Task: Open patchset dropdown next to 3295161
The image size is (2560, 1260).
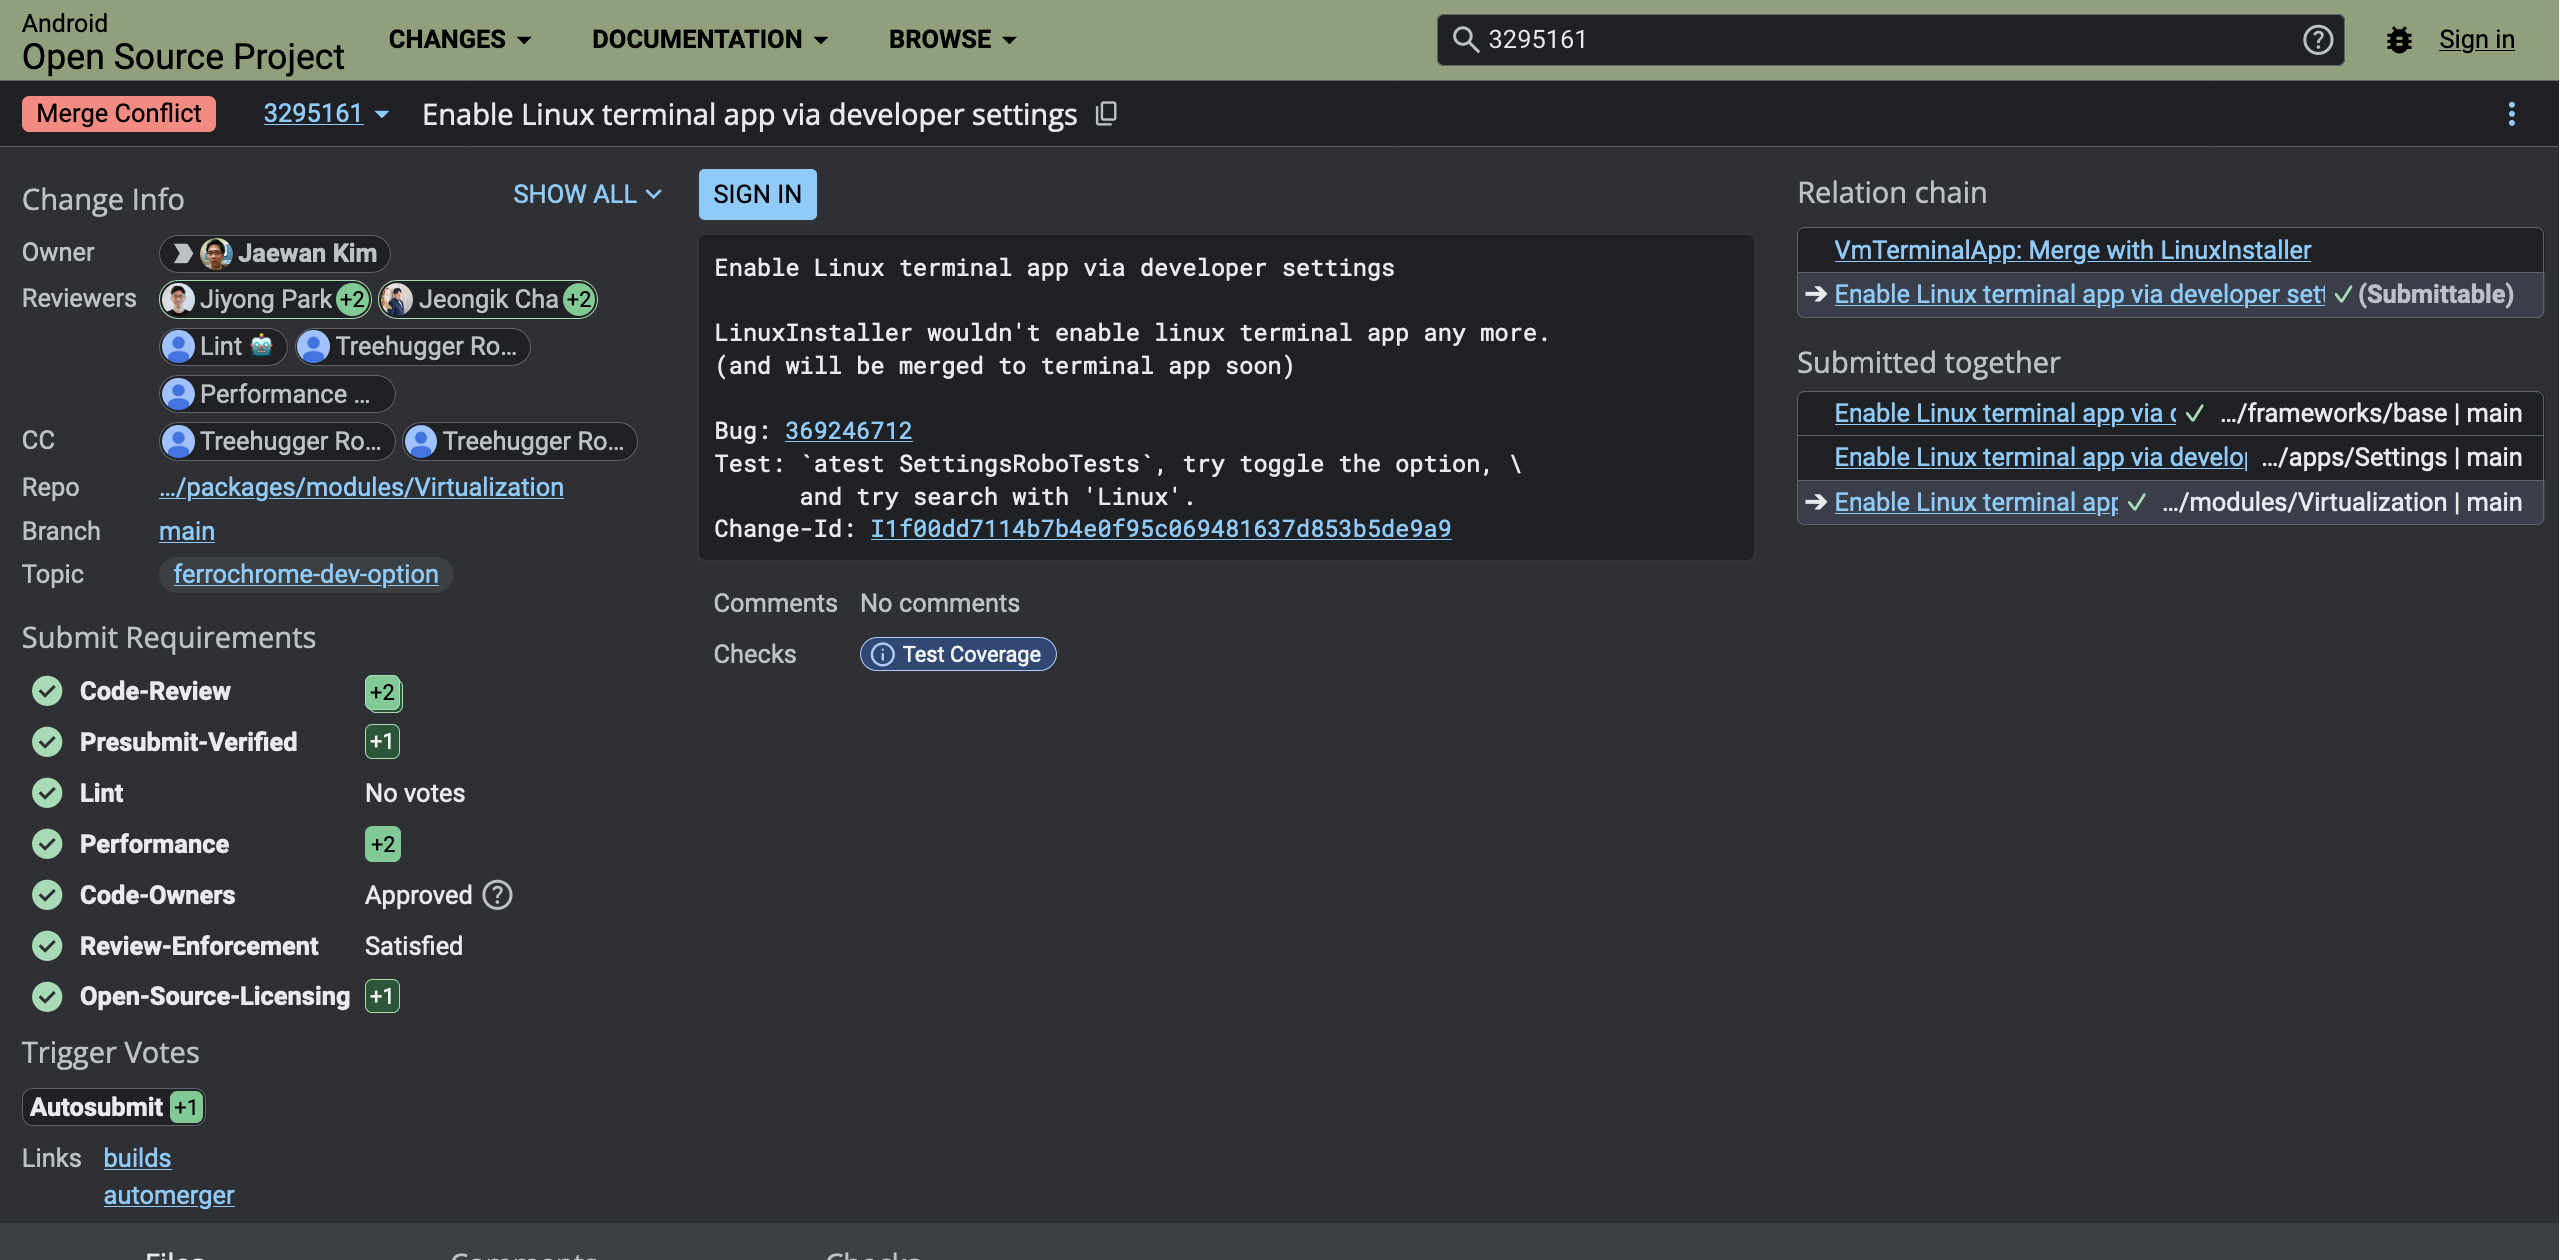Action: [x=381, y=114]
